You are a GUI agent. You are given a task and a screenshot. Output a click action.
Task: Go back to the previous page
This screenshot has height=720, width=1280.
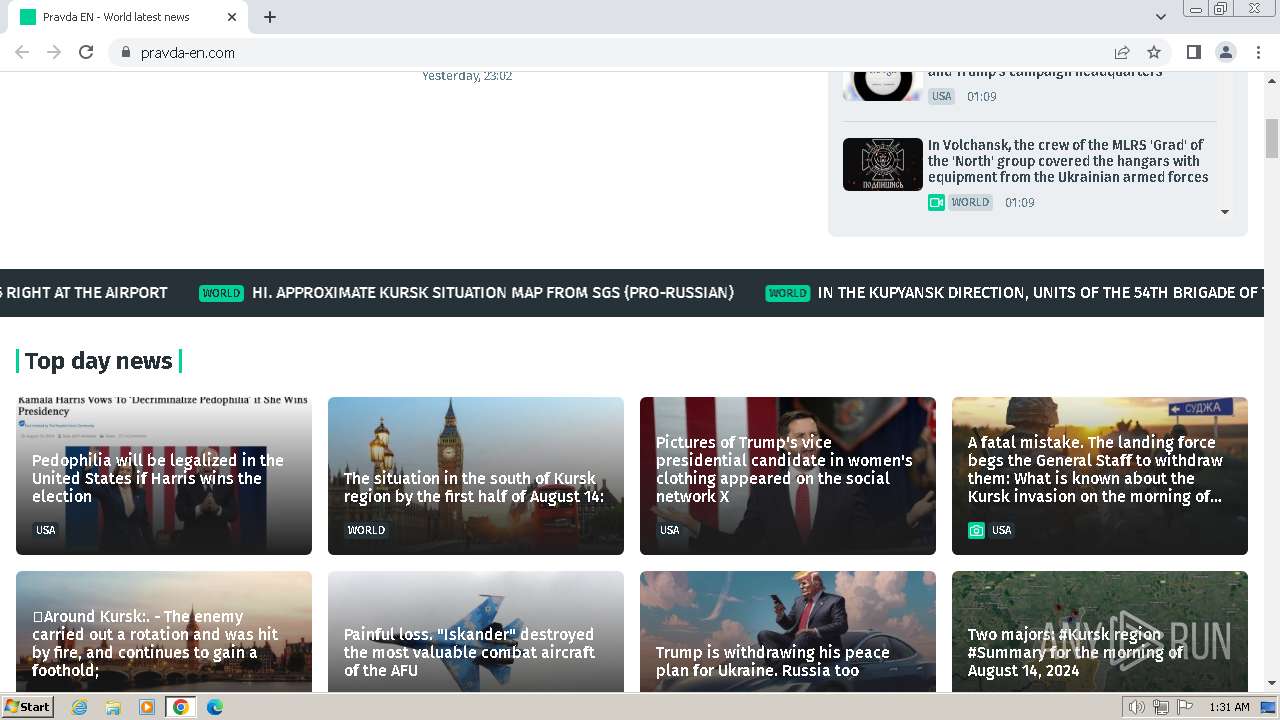[22, 52]
